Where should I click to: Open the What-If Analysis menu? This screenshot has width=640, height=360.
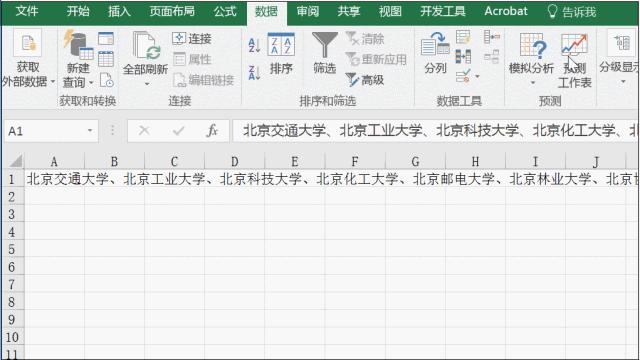coord(531,59)
